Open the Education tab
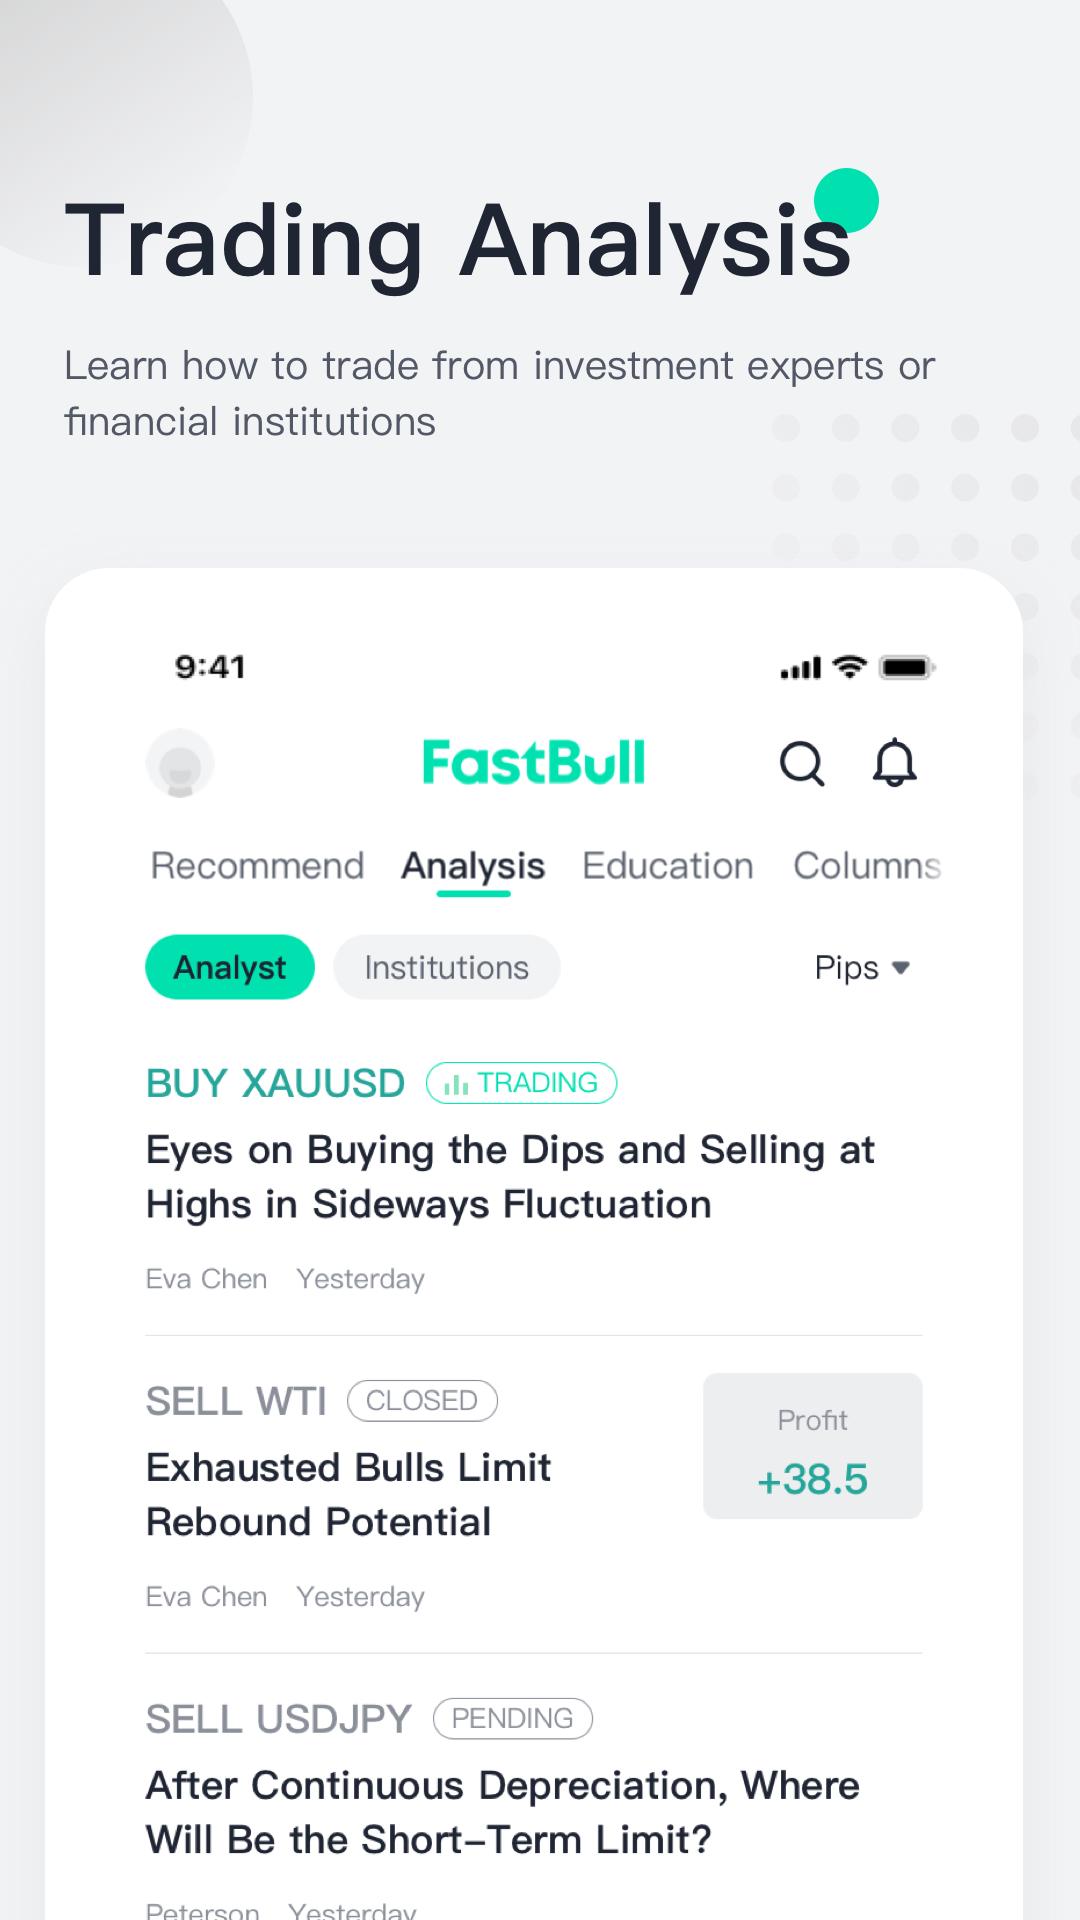1080x1920 pixels. coord(667,866)
